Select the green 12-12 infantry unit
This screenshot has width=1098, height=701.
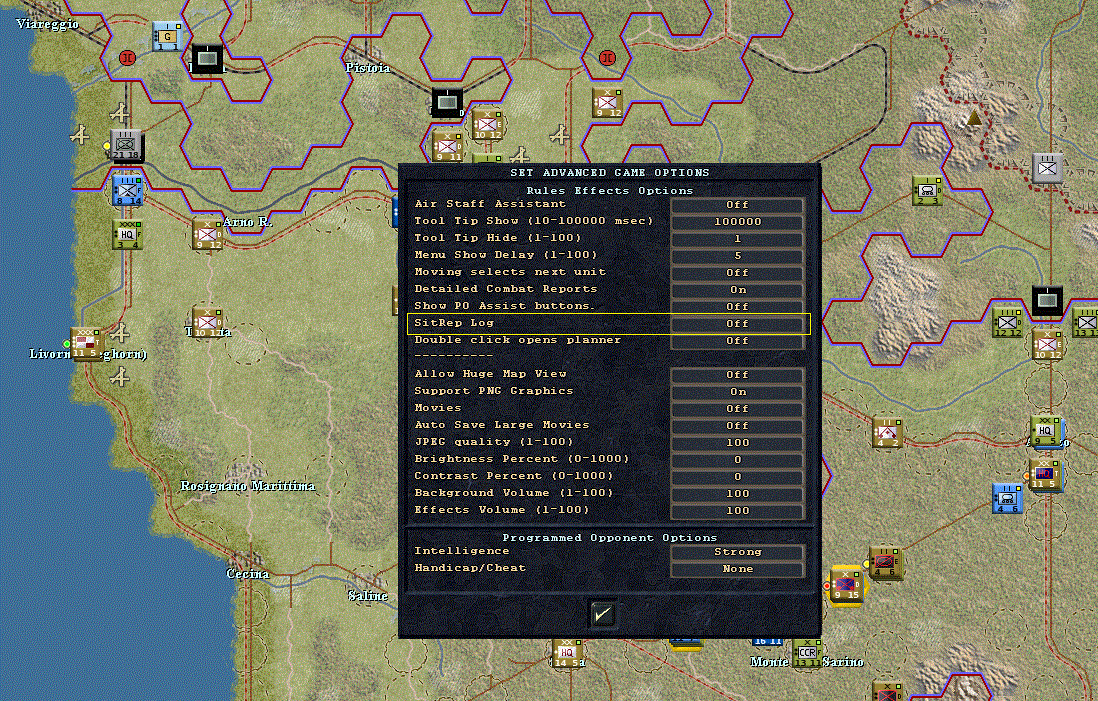tap(1008, 323)
